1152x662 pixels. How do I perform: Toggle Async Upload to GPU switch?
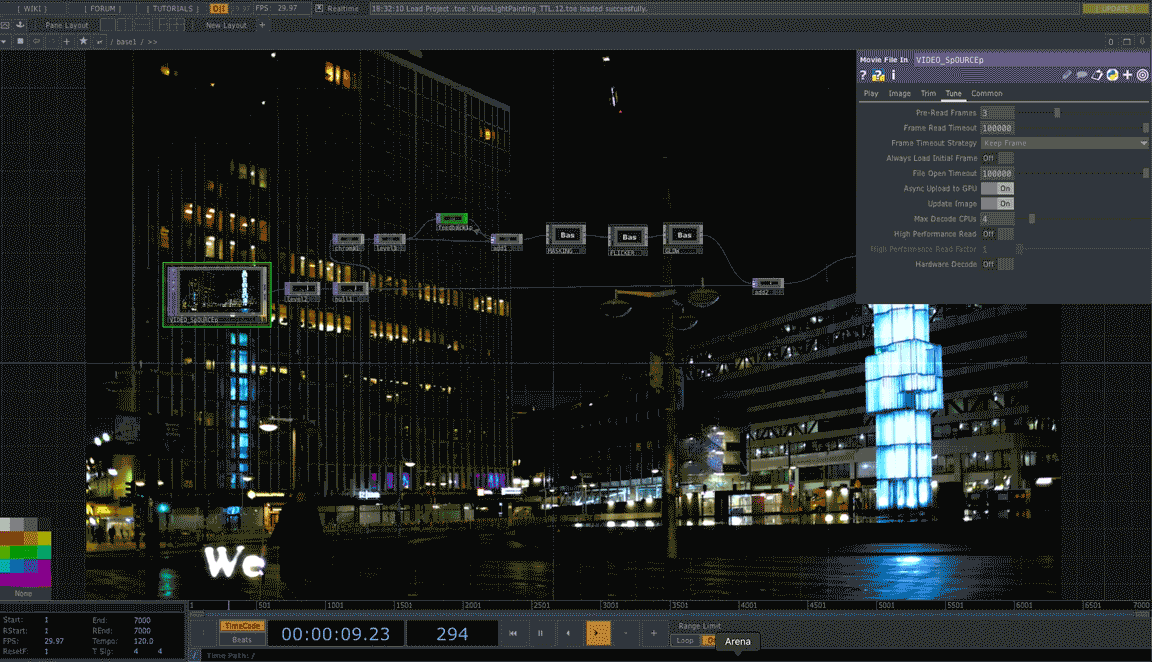997,188
